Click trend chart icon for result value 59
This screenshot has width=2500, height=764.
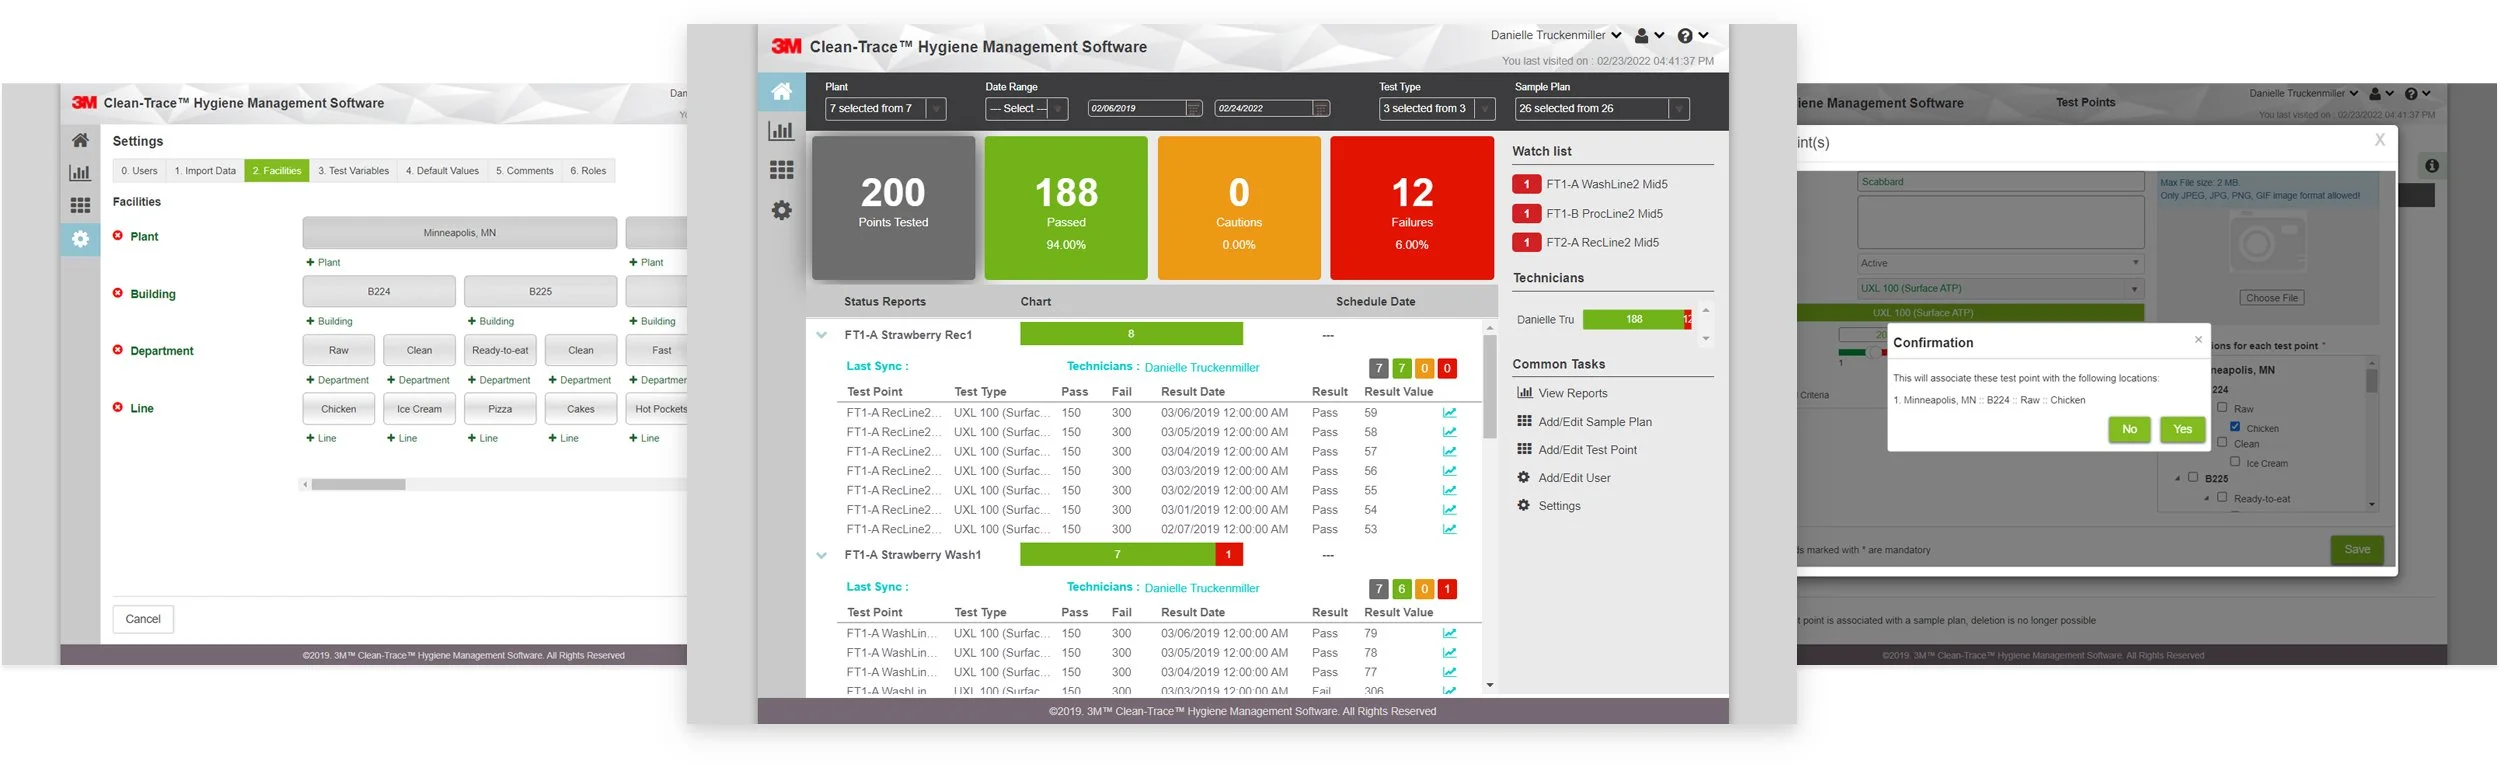(1449, 413)
